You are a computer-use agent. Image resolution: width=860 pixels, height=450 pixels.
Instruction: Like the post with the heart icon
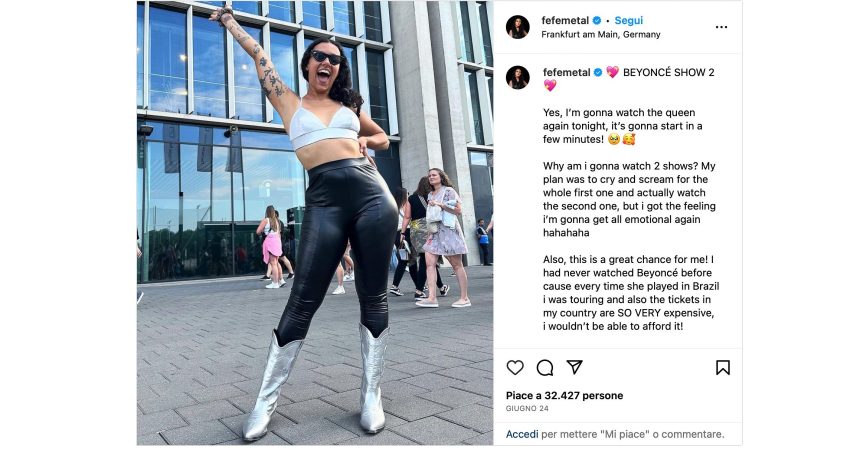514,367
